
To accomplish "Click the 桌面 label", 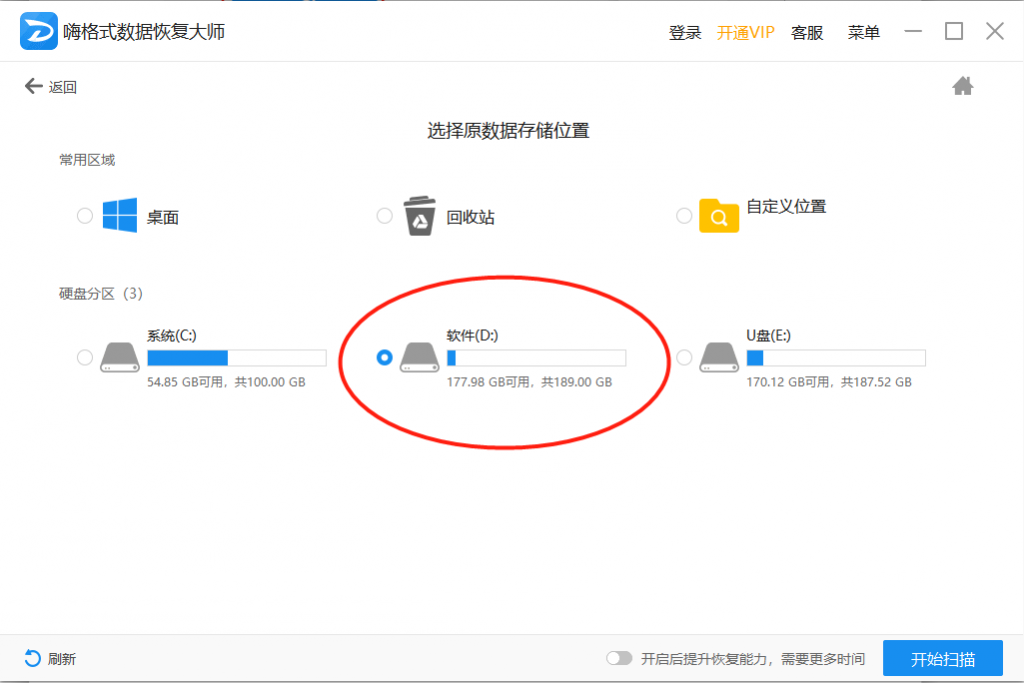I will [163, 217].
